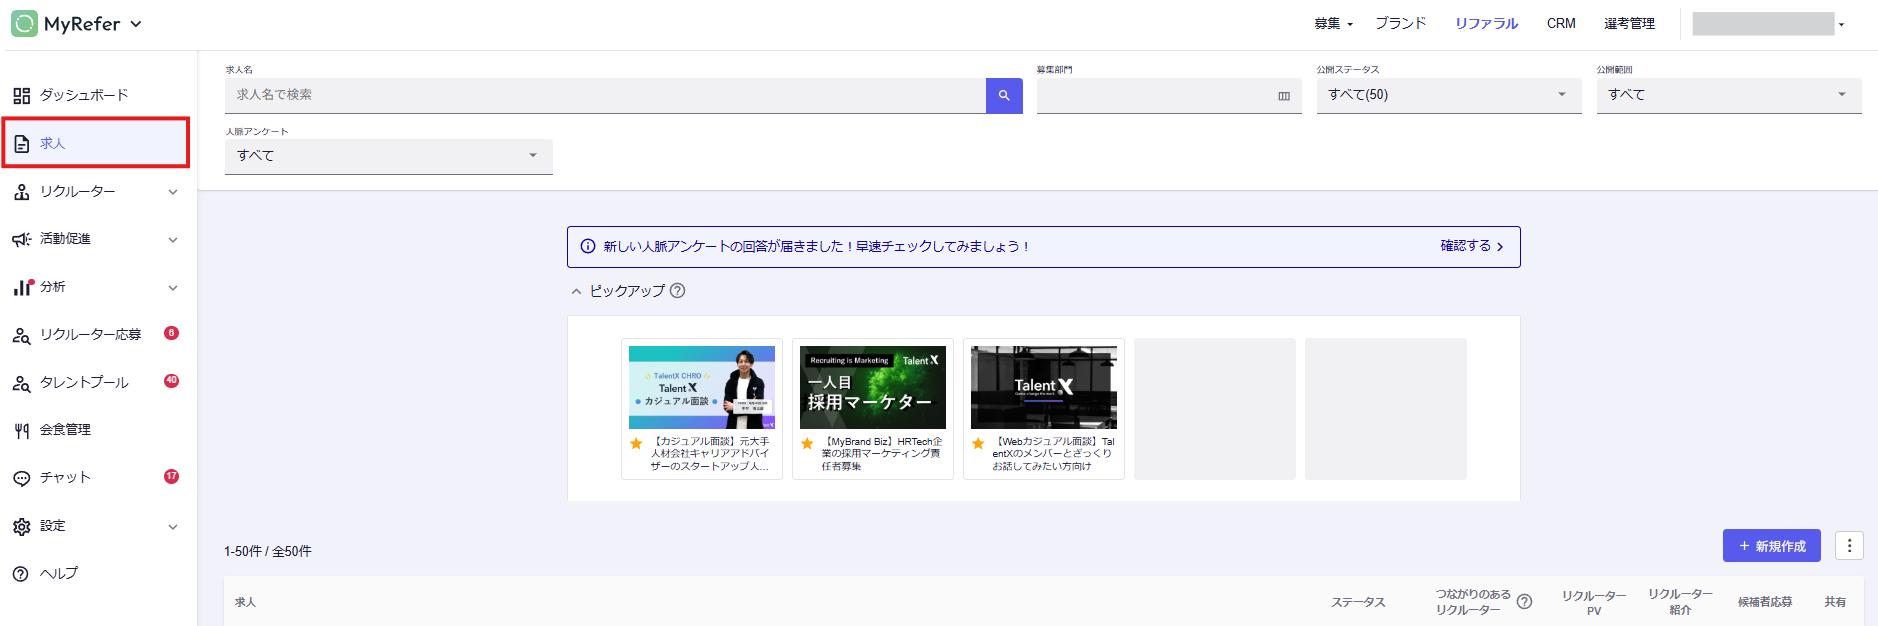Open the department picker icon in 募集部門 field
Viewport: 1878px width, 626px height.
[x=1284, y=96]
